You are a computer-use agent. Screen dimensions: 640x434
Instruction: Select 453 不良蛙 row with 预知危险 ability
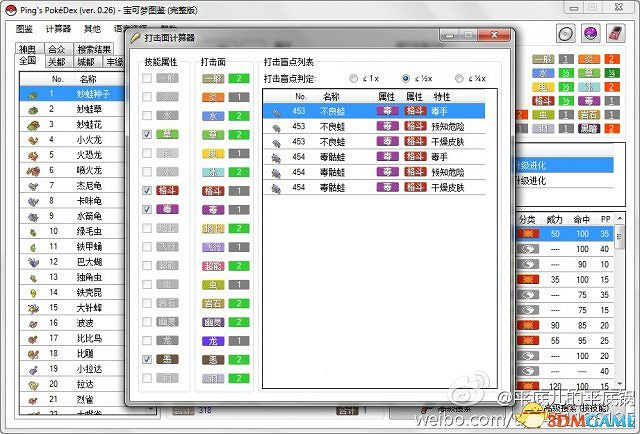point(374,127)
